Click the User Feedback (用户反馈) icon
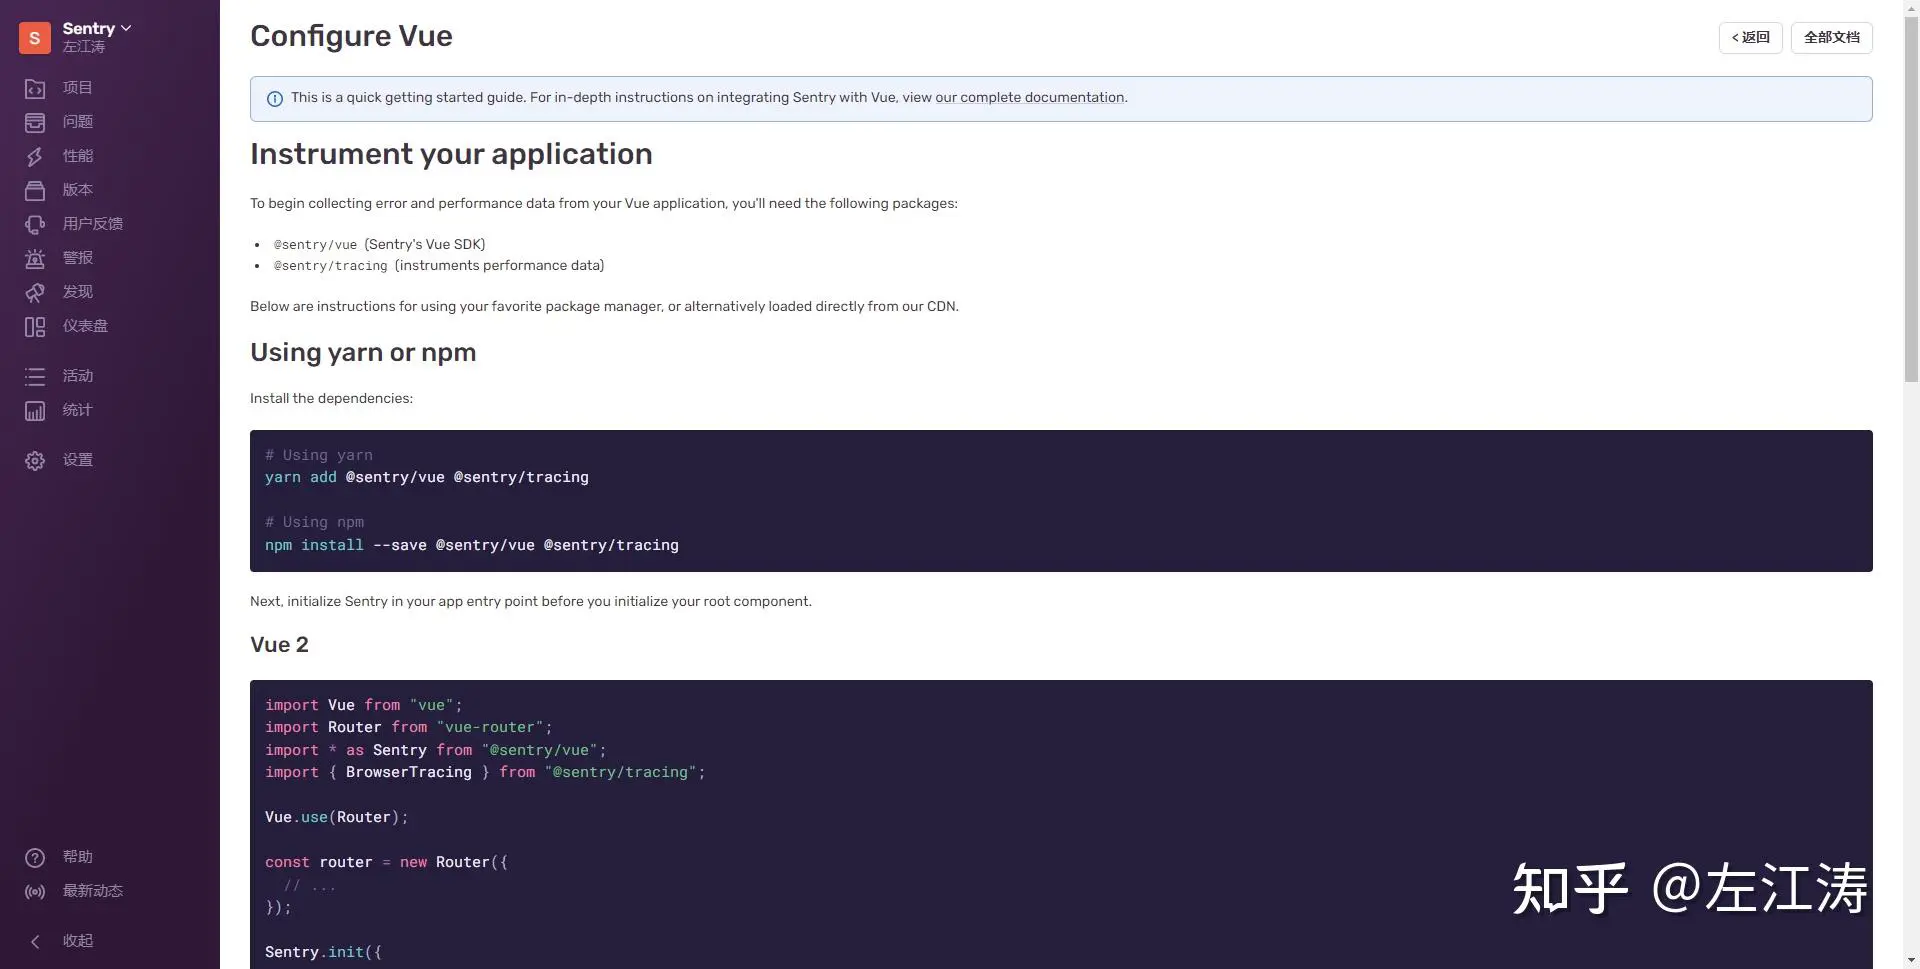This screenshot has width=1920, height=969. coord(35,225)
